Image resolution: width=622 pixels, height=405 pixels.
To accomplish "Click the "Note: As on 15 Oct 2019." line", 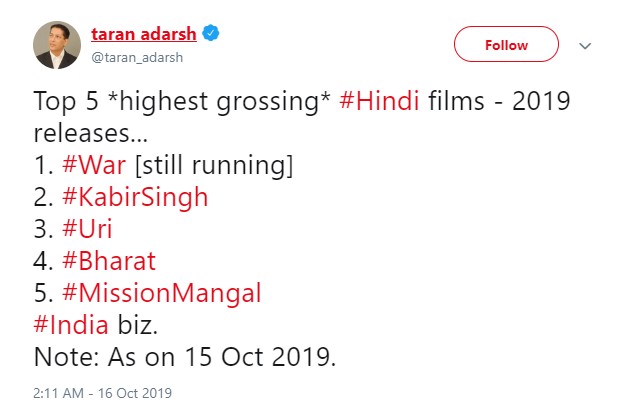I will 183,358.
